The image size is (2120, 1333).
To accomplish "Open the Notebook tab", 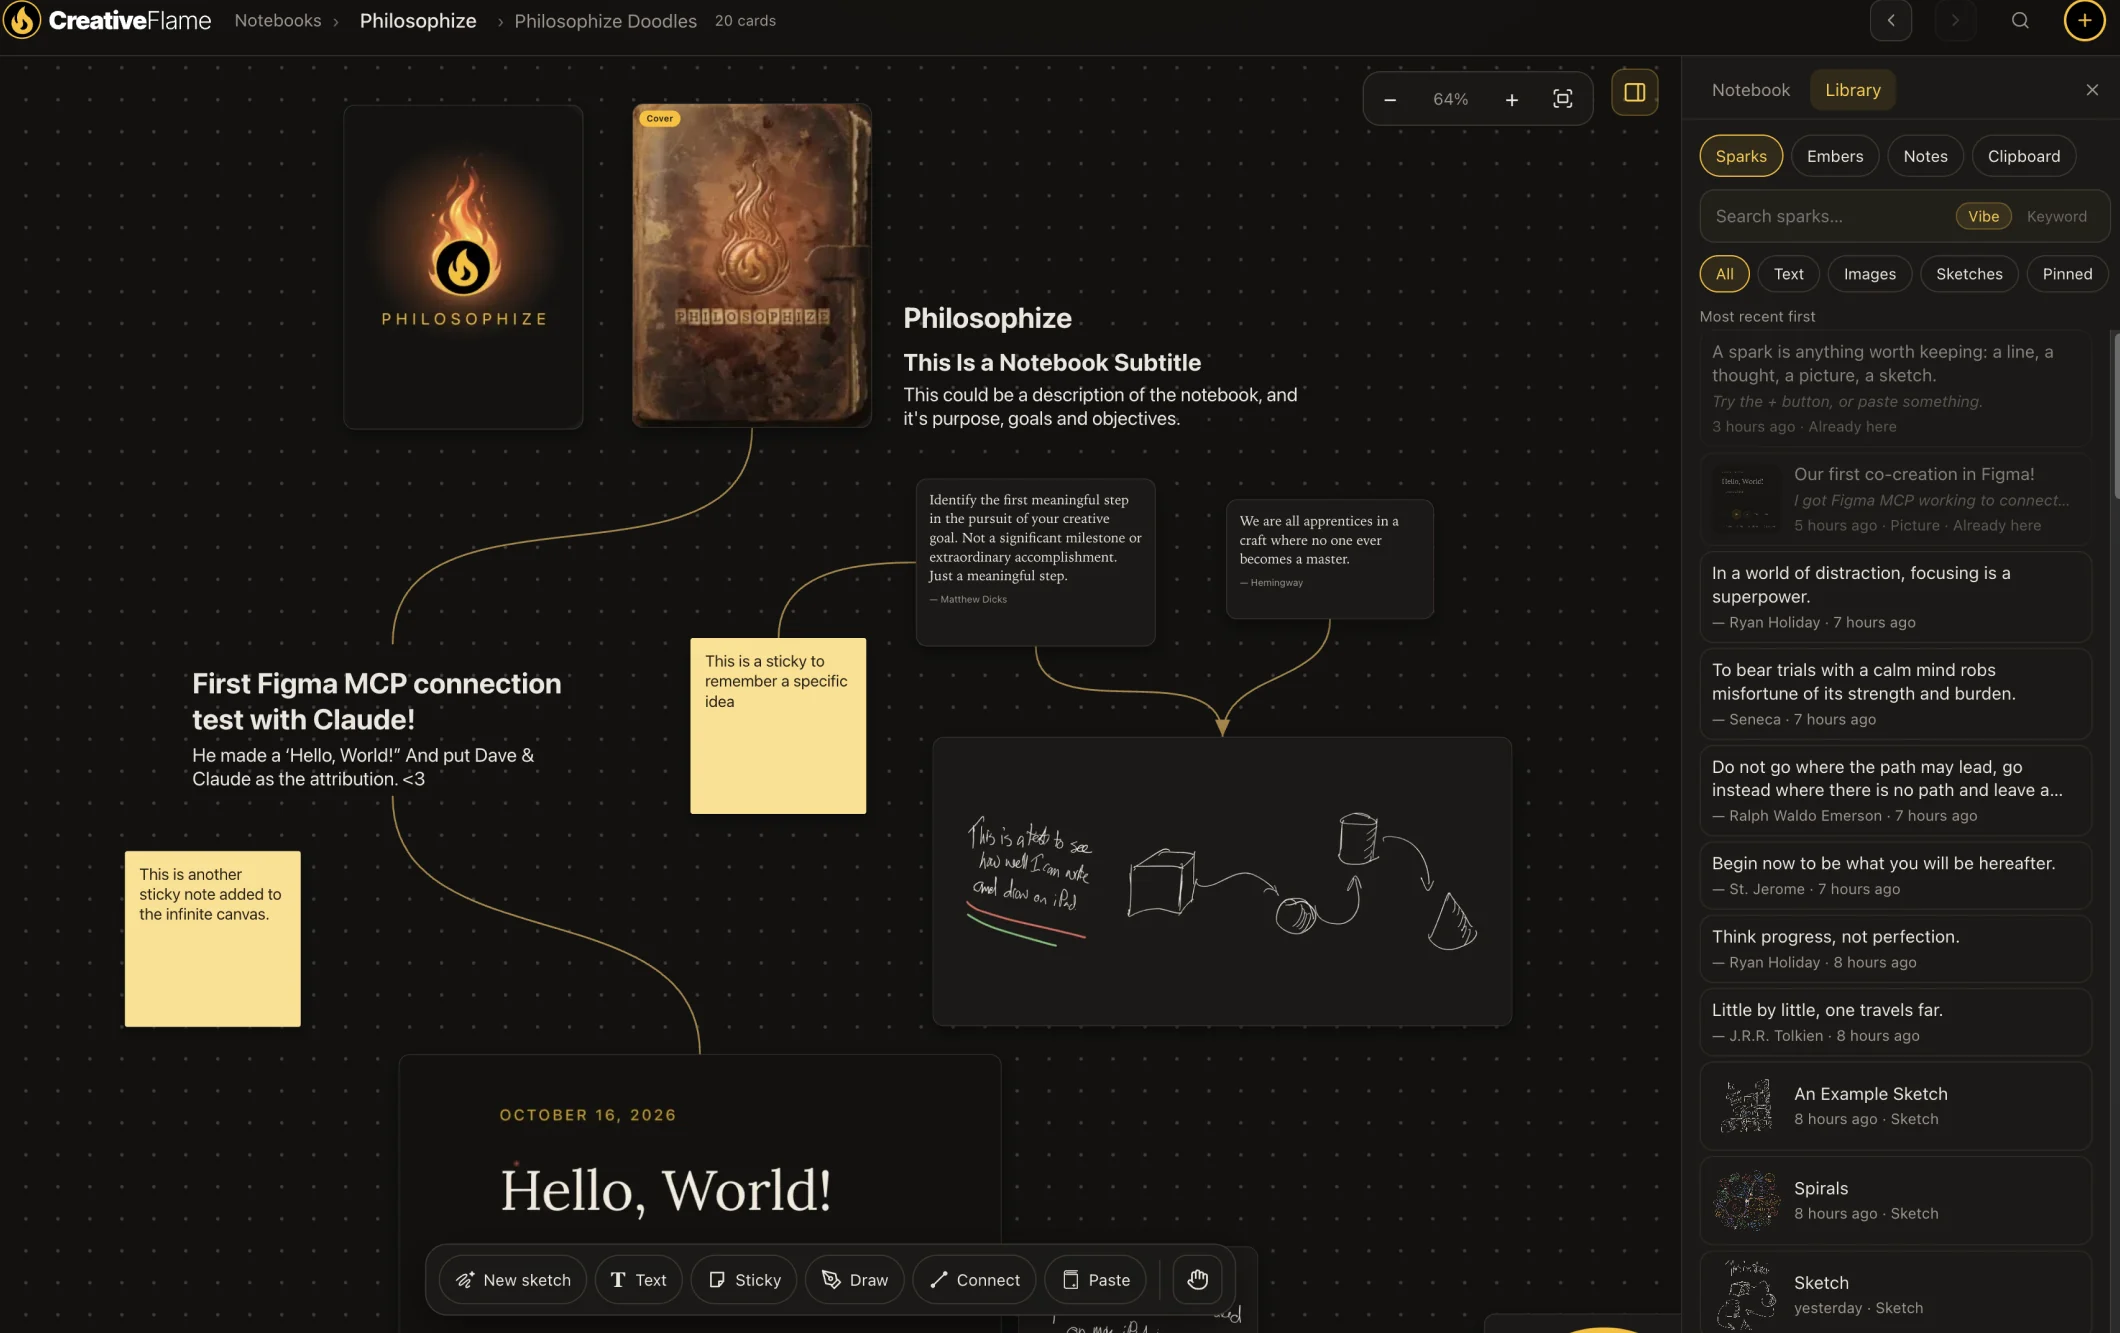I will pyautogui.click(x=1751, y=90).
